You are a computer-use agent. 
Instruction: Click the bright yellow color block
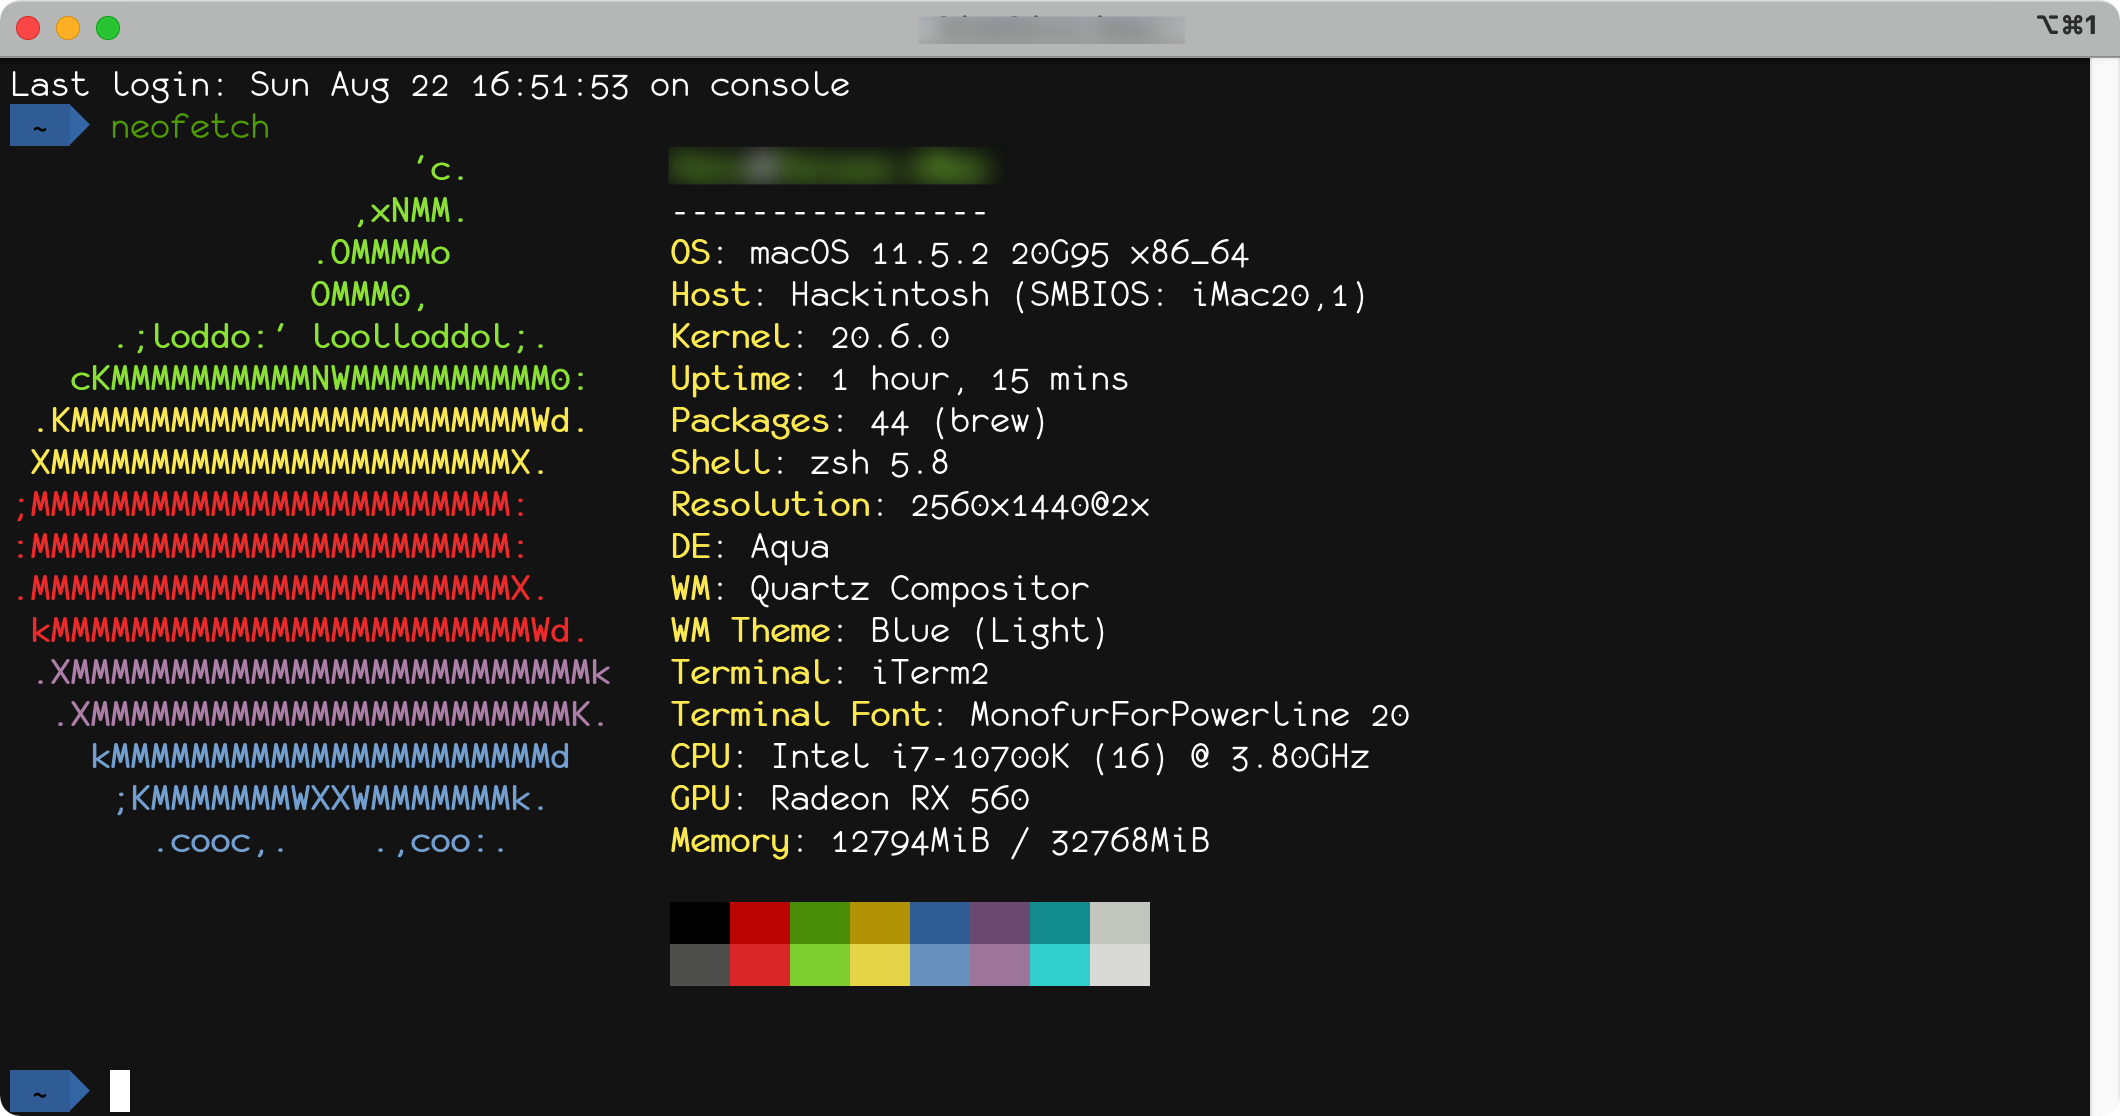880,965
